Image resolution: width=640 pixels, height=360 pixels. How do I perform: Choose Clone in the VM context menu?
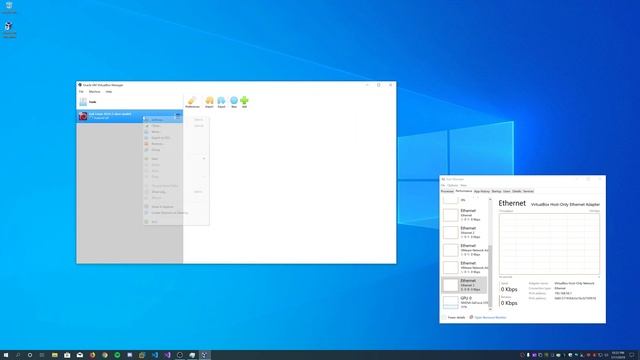[176, 126]
